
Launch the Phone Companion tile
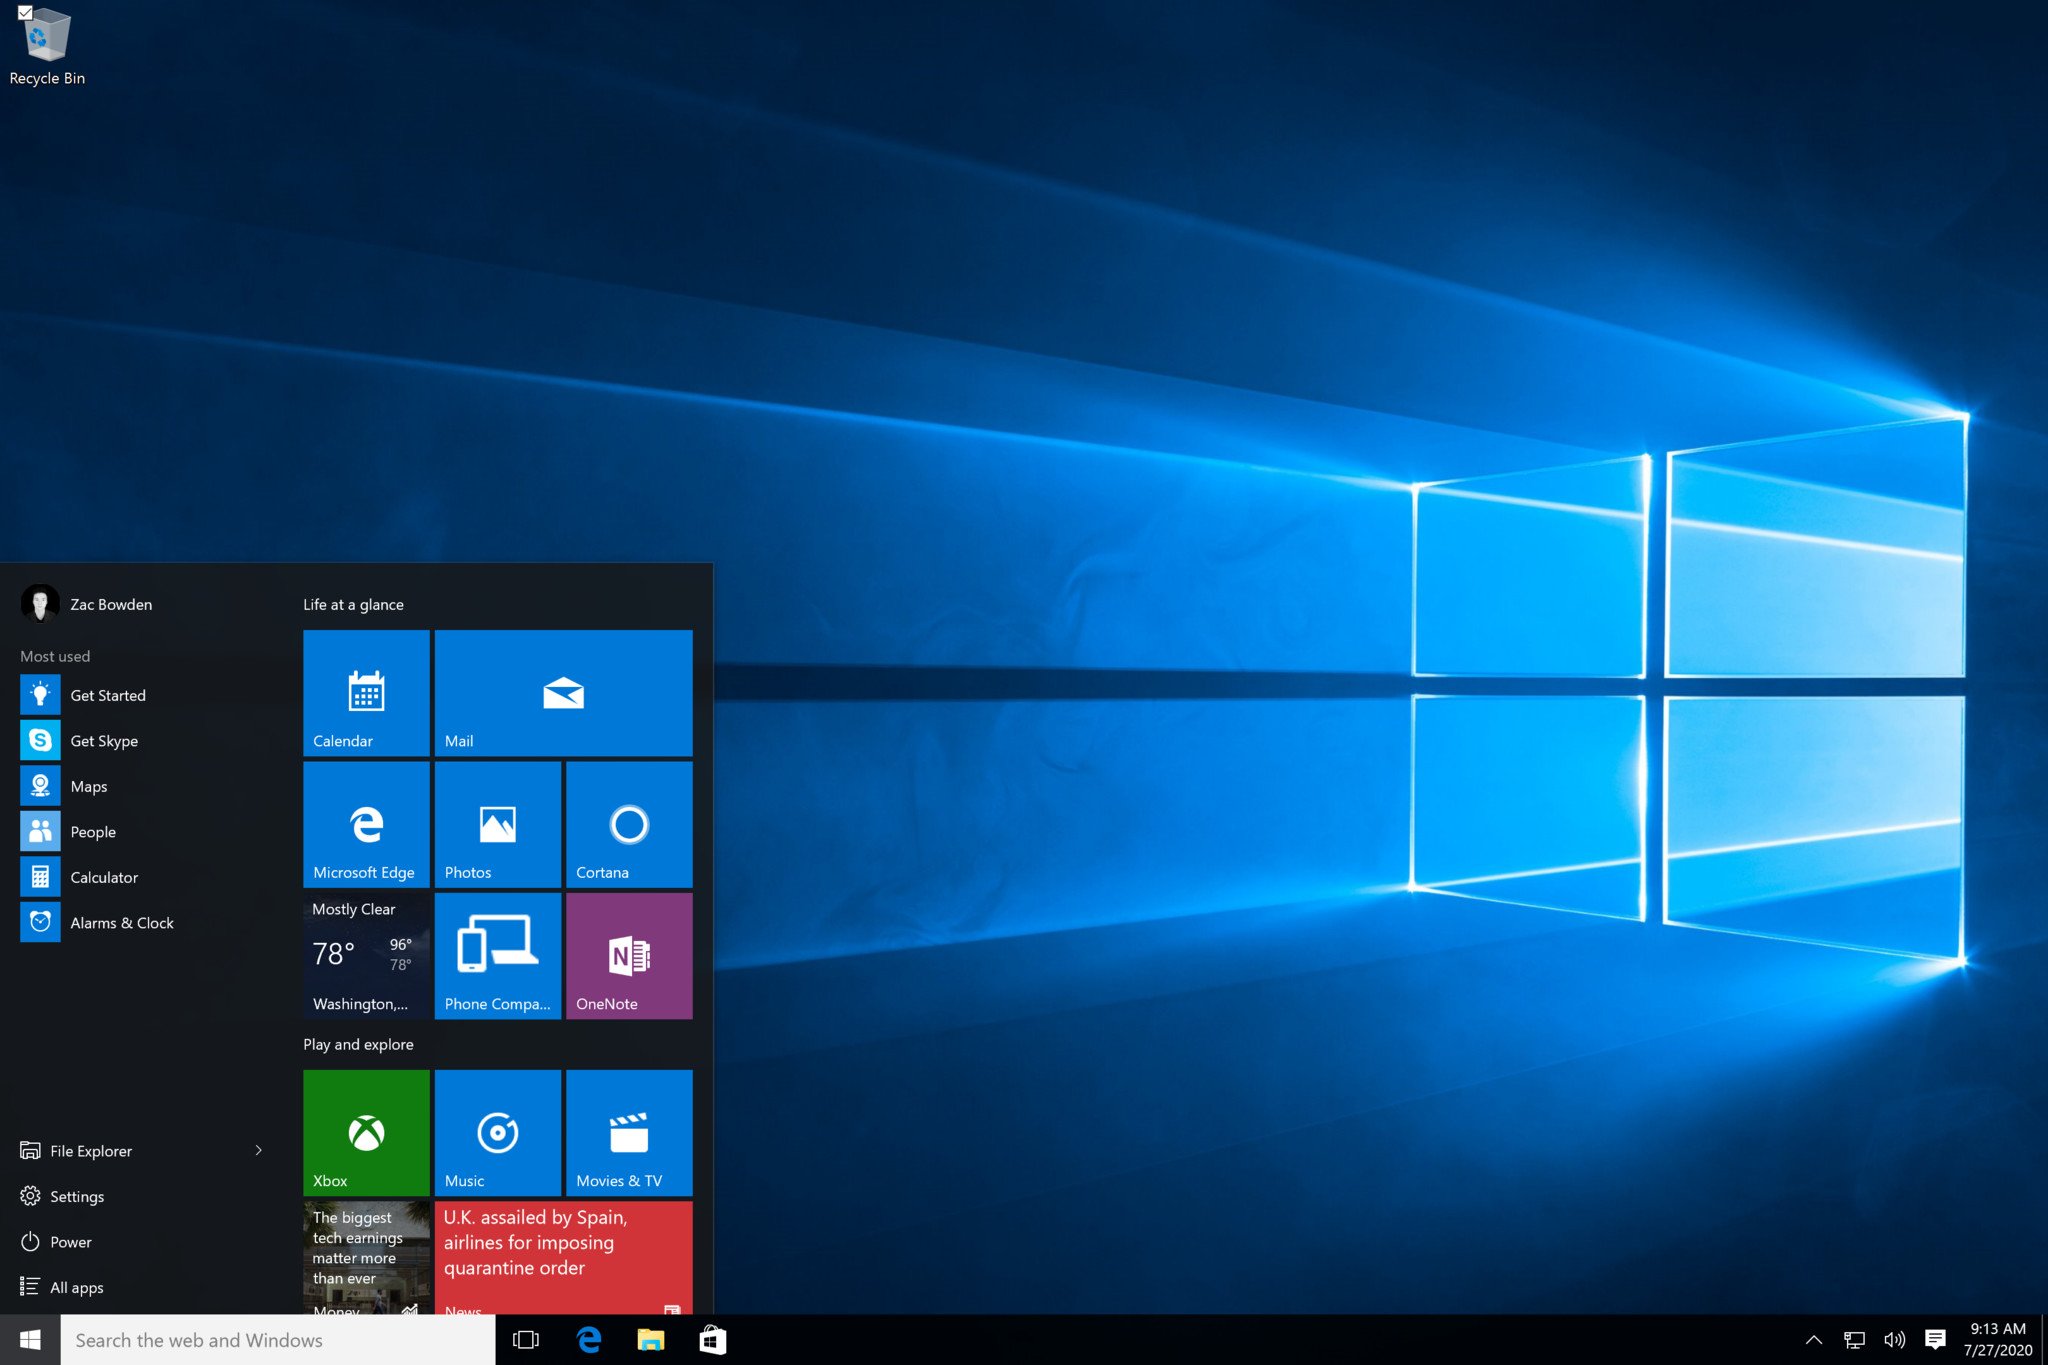pos(497,955)
